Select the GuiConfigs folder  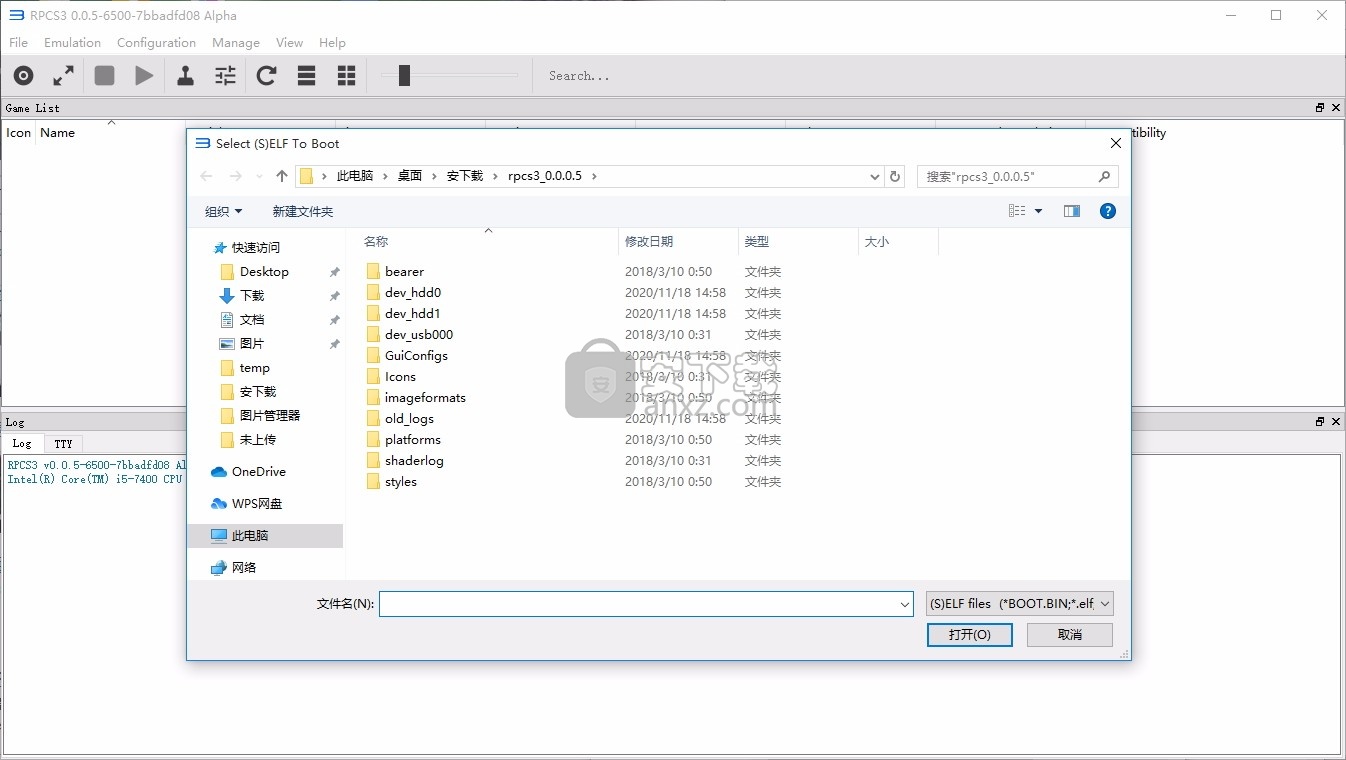tap(416, 355)
